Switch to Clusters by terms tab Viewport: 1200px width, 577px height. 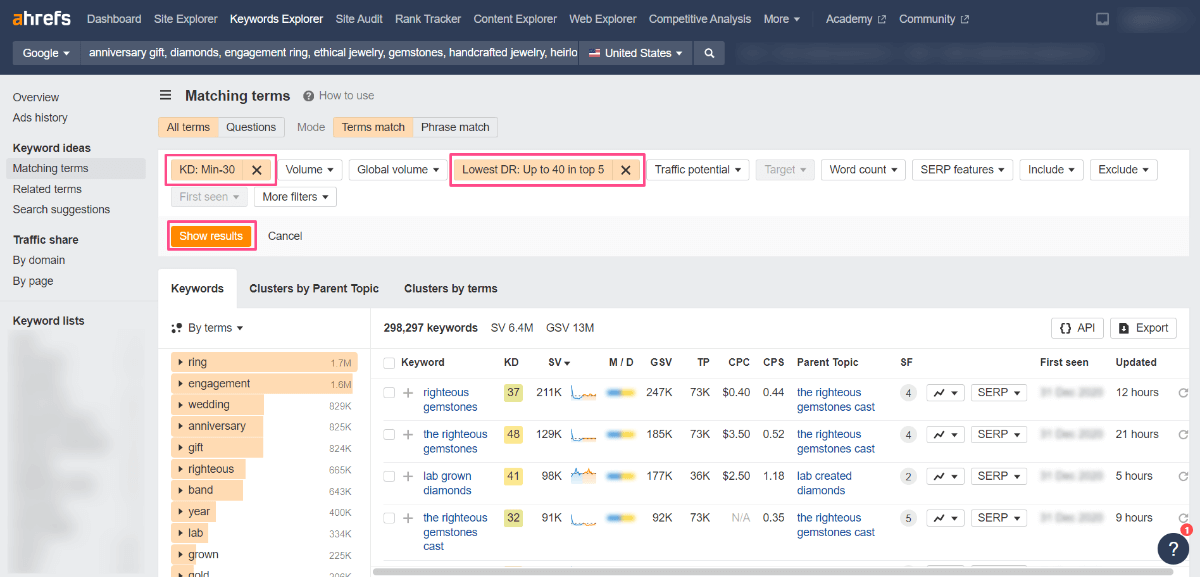(451, 288)
